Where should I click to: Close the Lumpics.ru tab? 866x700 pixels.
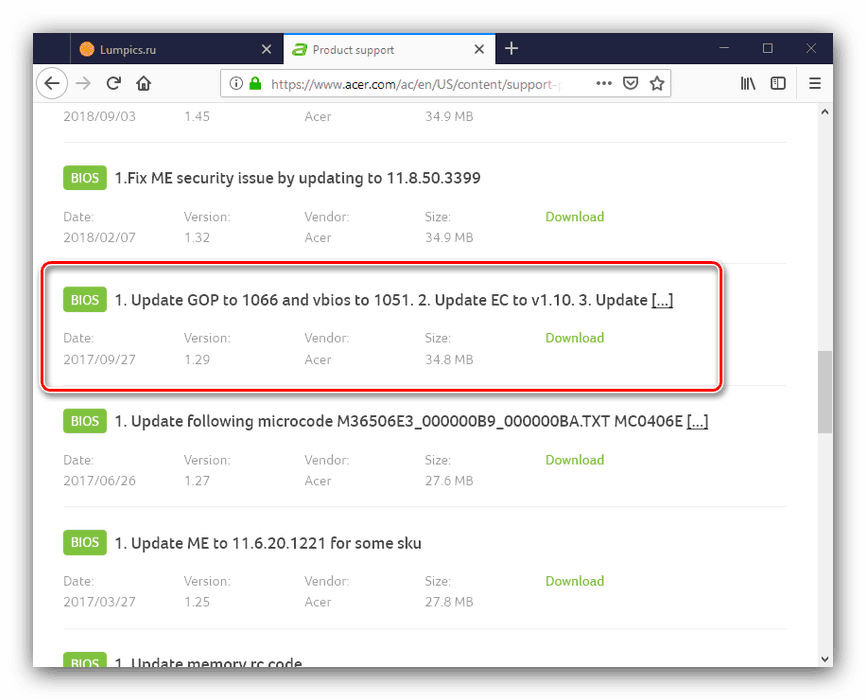click(x=266, y=49)
